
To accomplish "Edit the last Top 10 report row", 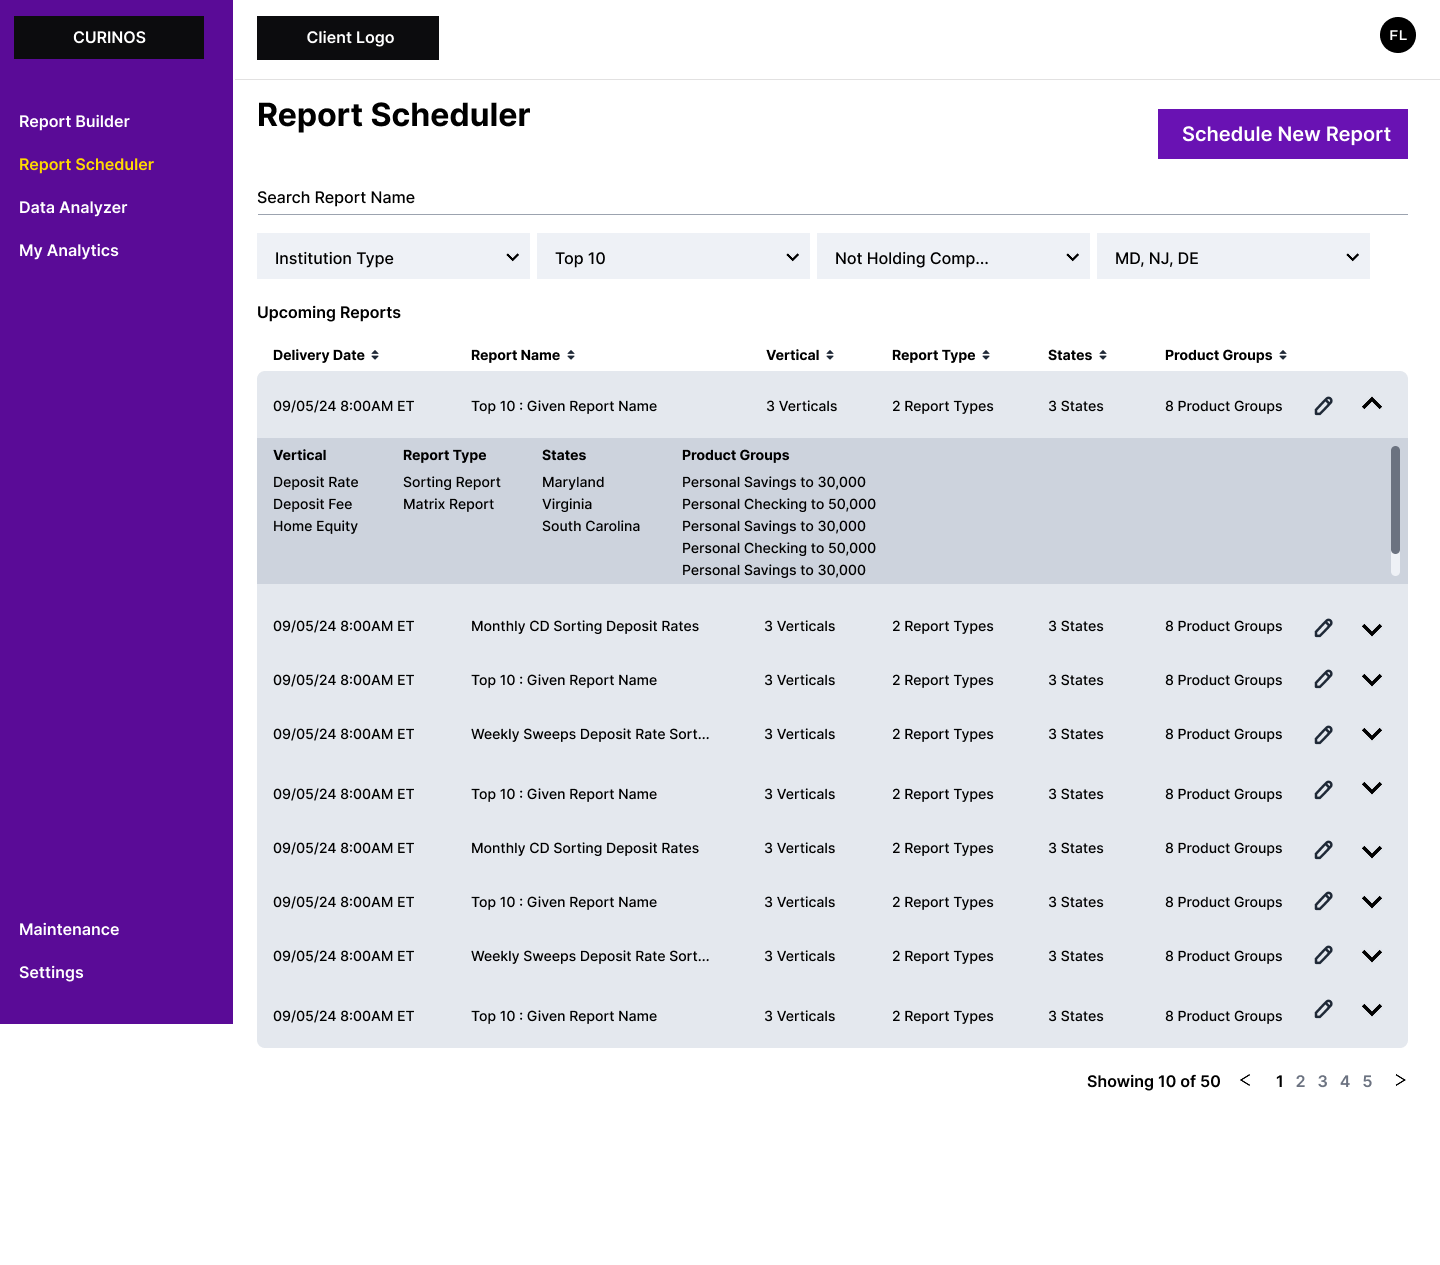I will tap(1323, 1009).
